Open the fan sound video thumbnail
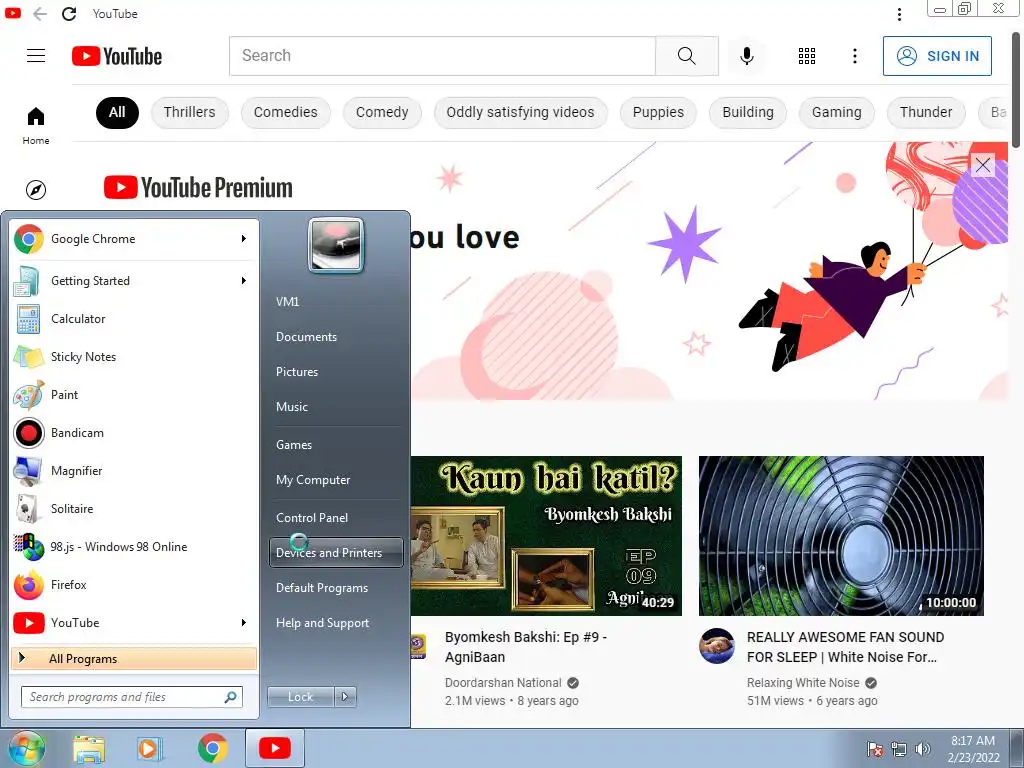This screenshot has height=768, width=1024. (841, 536)
